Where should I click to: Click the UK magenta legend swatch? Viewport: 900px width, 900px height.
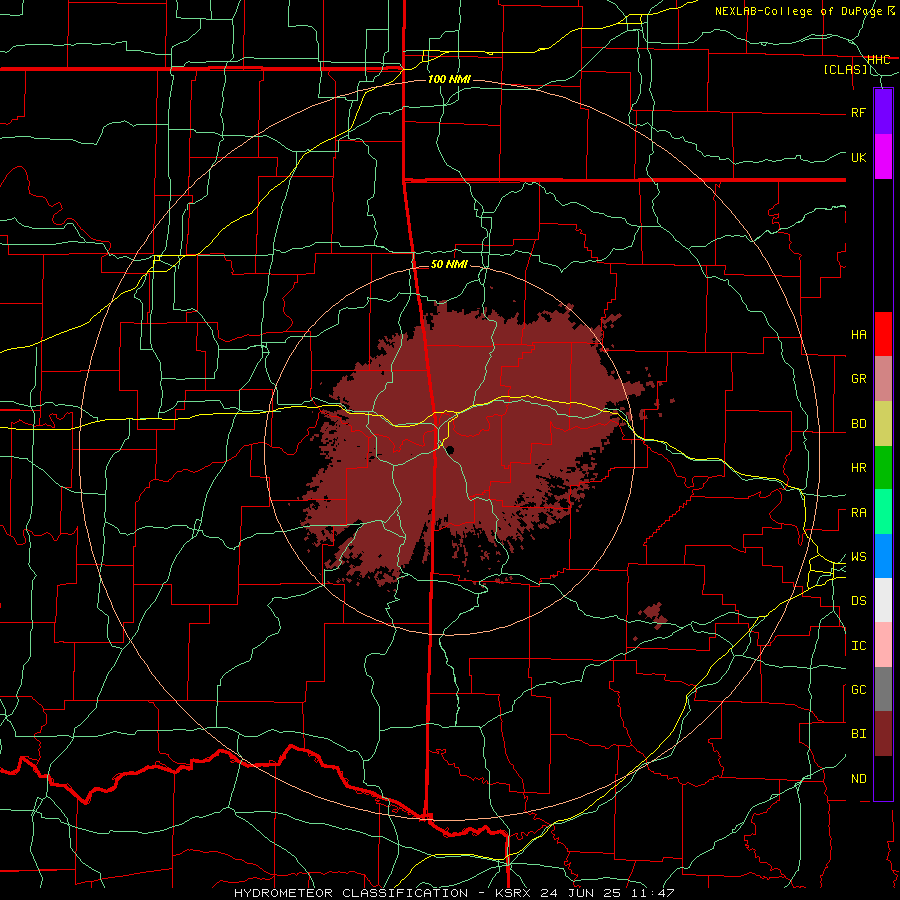point(883,157)
